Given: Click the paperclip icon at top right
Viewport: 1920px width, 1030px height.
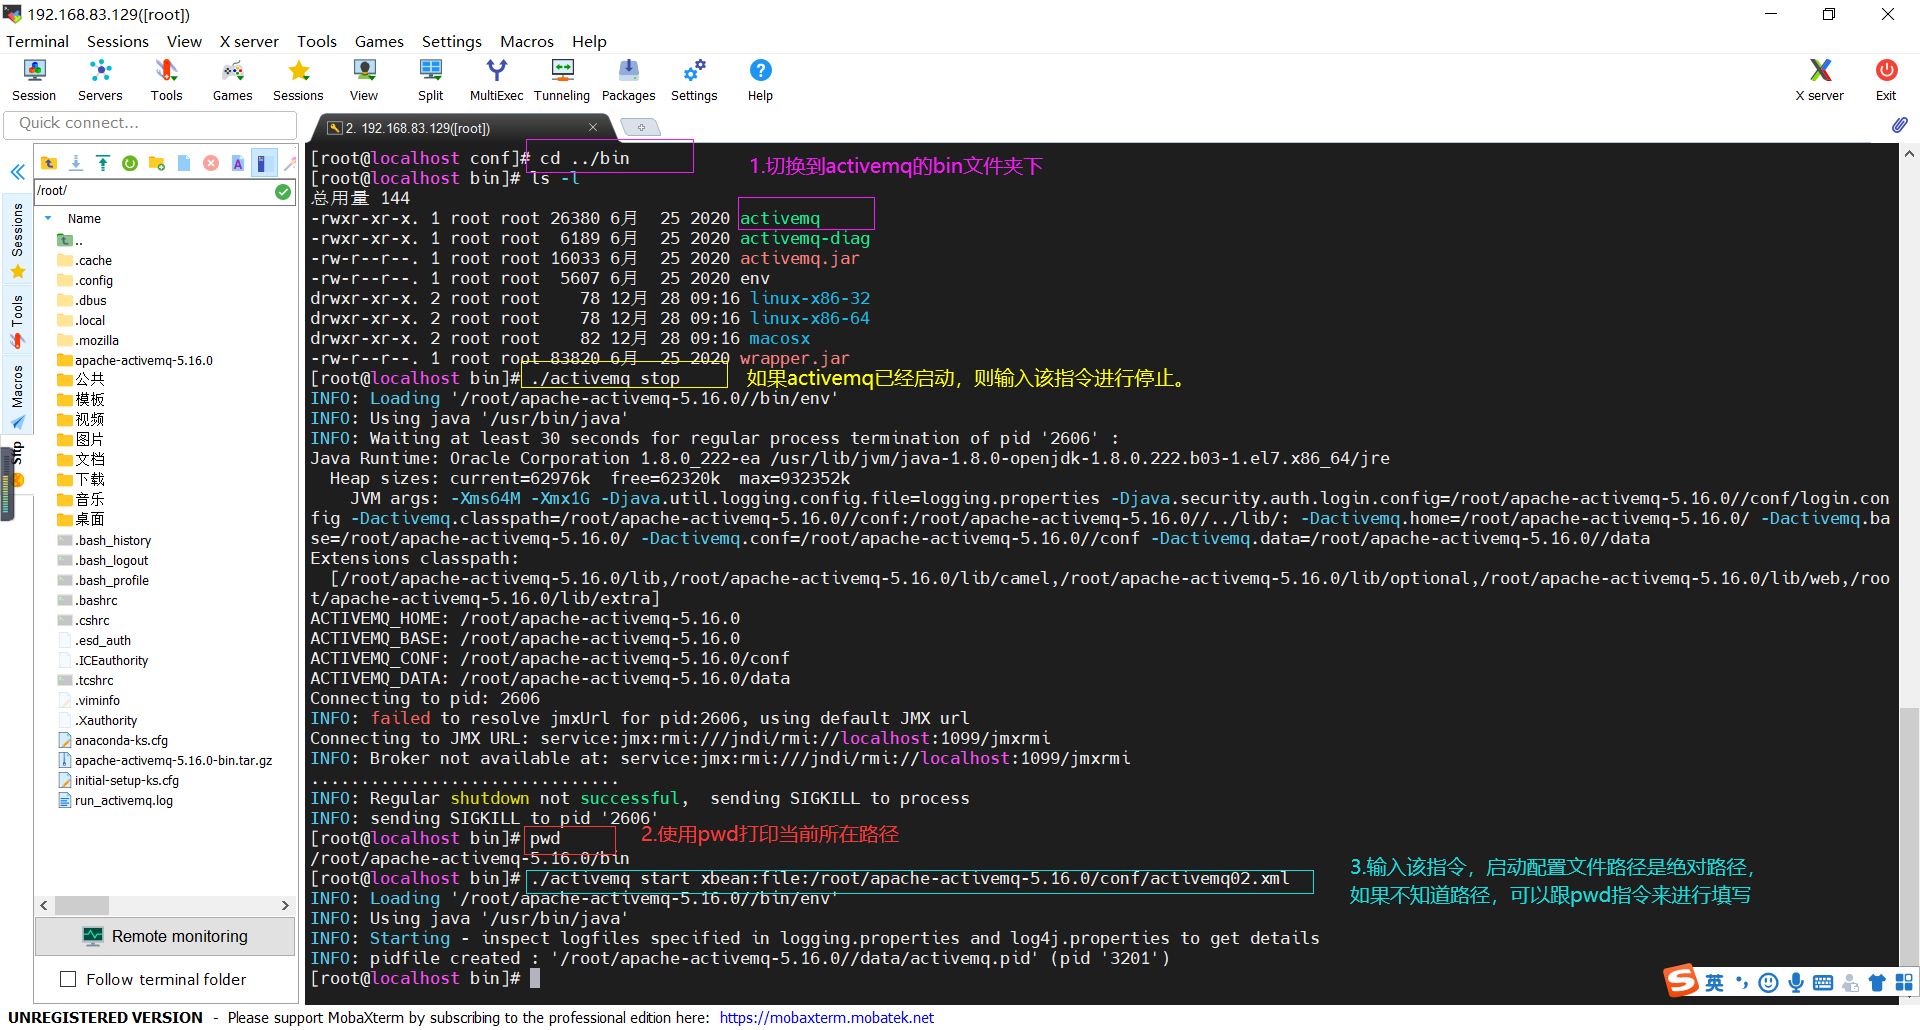Looking at the screenshot, I should point(1899,124).
